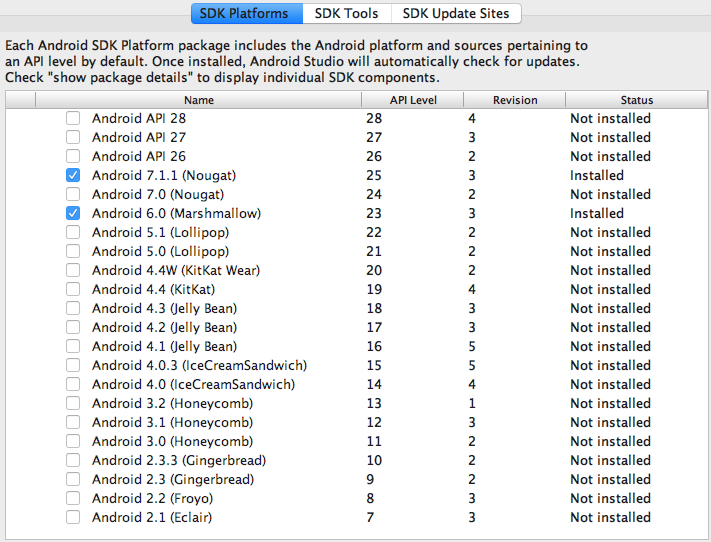Check the Android 3.1 (Honeycomb) checkbox
This screenshot has width=711, height=542.
pyautogui.click(x=73, y=423)
